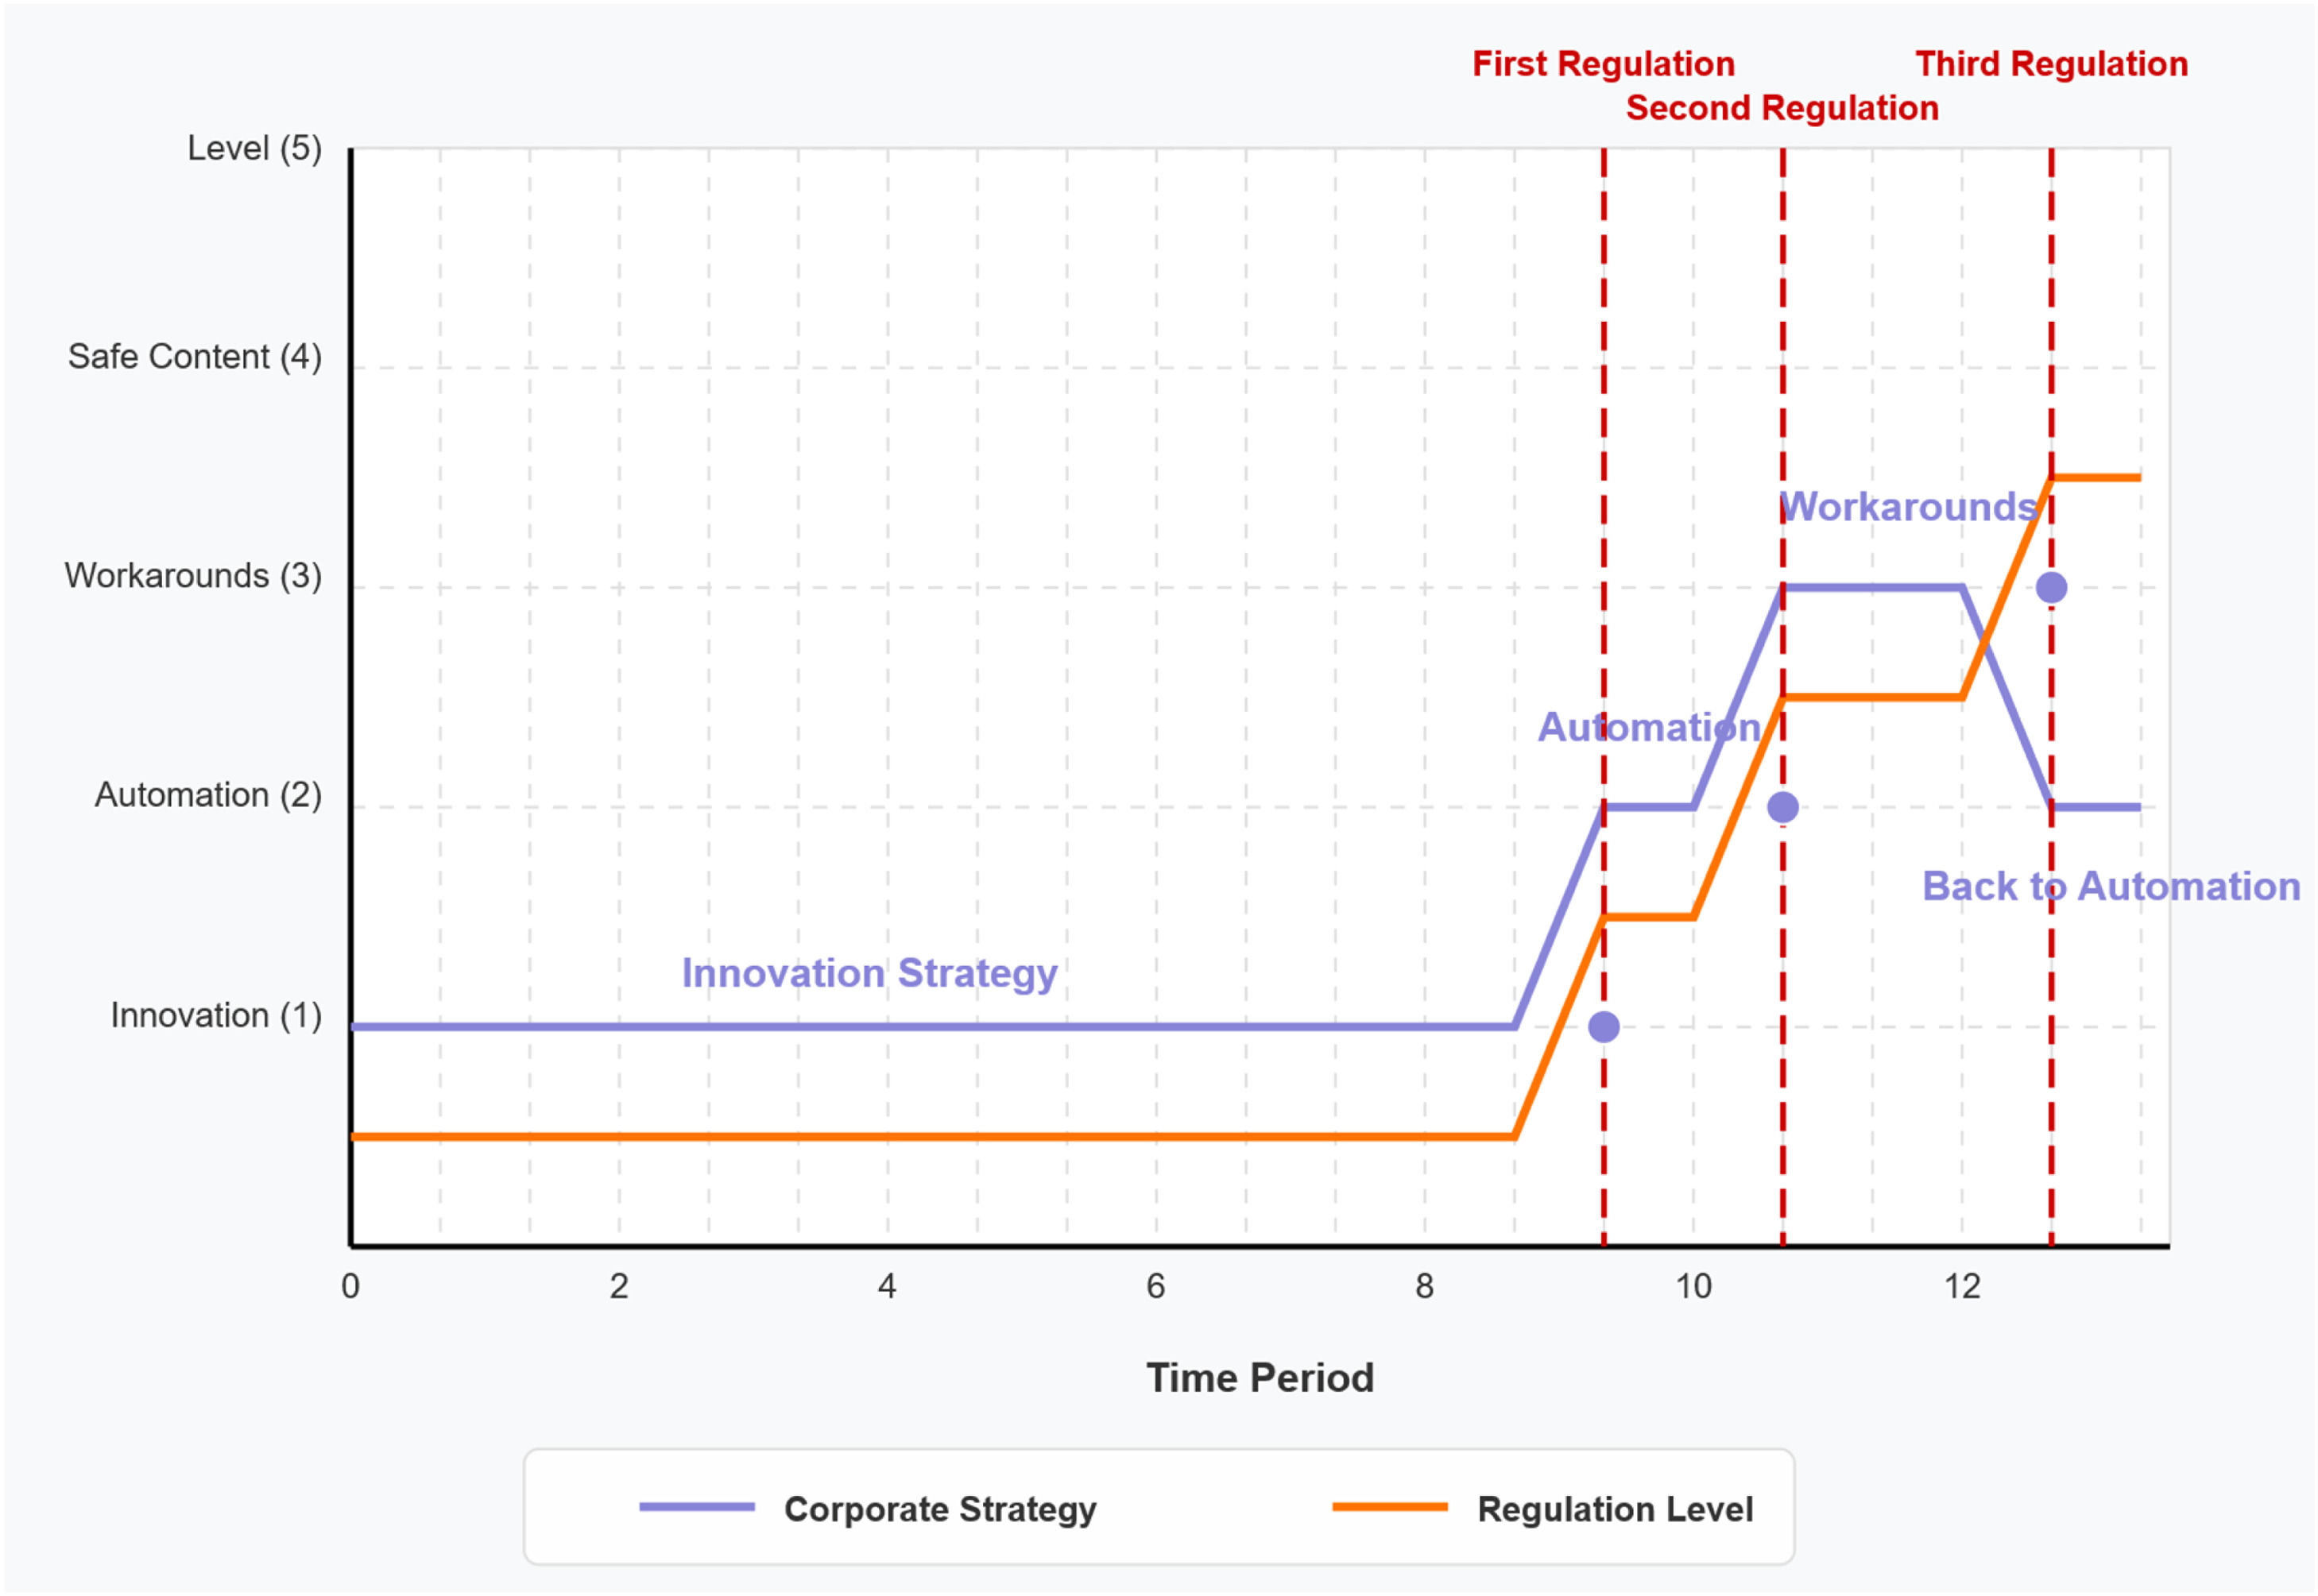The width and height of the screenshot is (2318, 1596).
Task: Select the red Second Regulation label
Action: pyautogui.click(x=1782, y=108)
